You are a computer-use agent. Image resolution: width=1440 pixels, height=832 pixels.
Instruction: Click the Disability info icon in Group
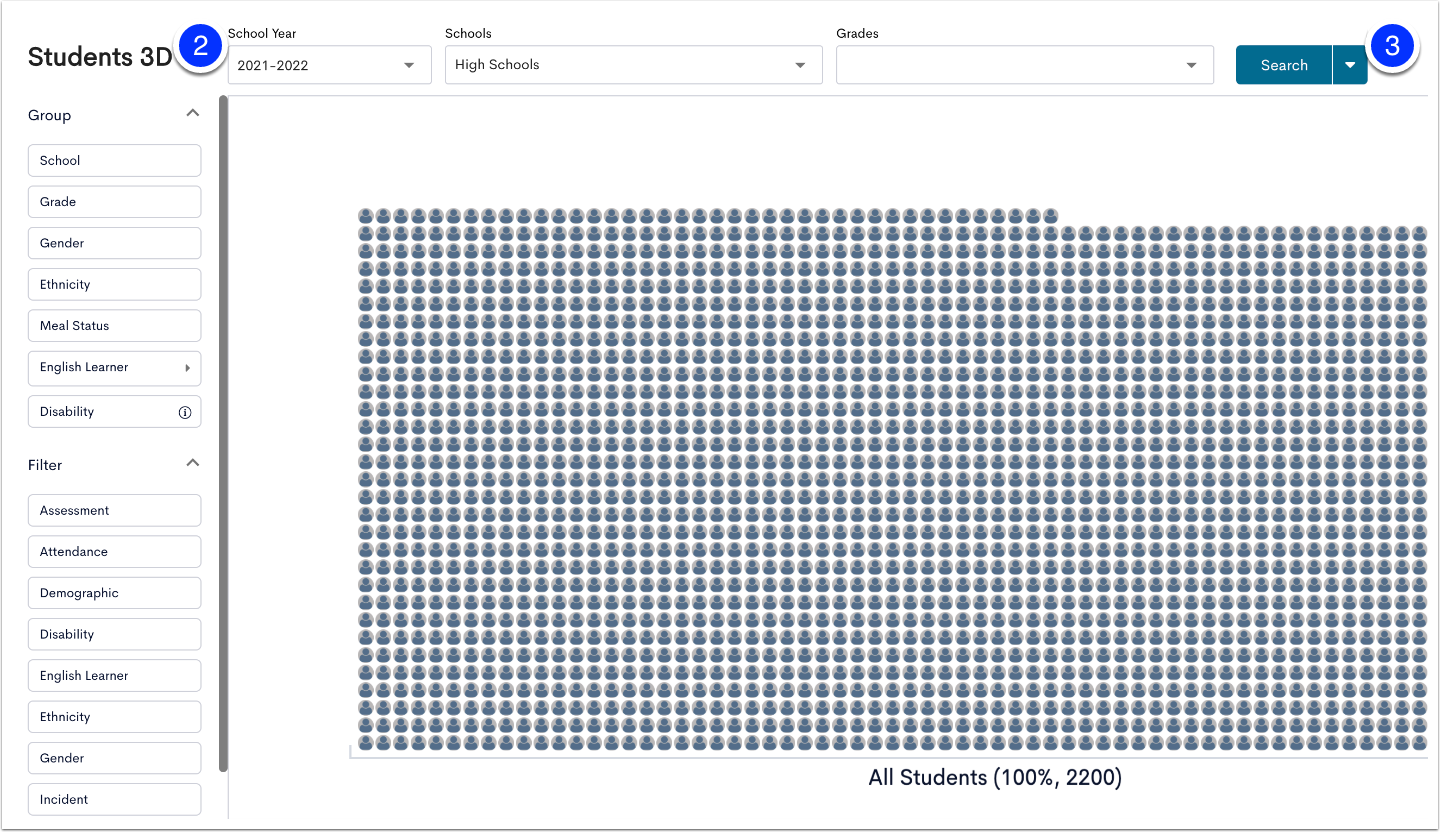pos(185,412)
